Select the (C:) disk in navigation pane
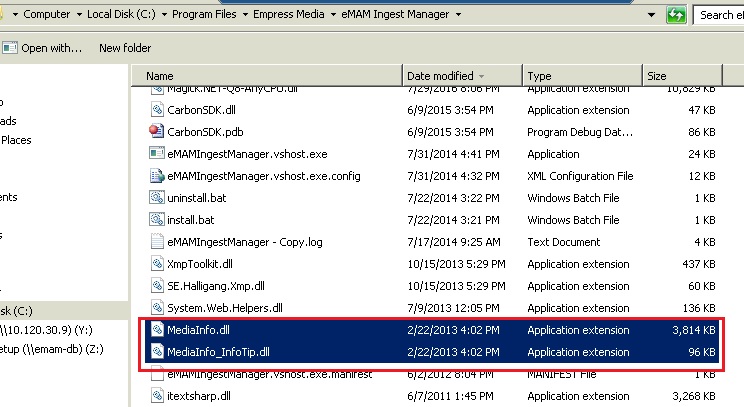744x407 pixels. pyautogui.click(x=17, y=311)
